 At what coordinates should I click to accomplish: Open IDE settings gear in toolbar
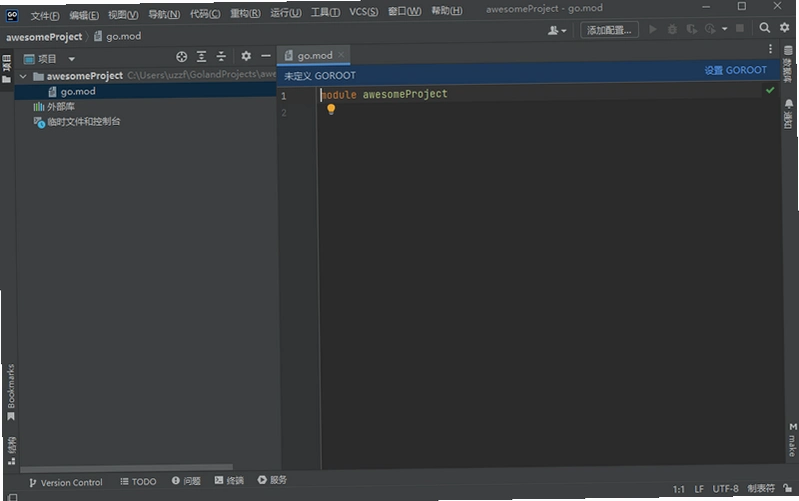[x=785, y=28]
